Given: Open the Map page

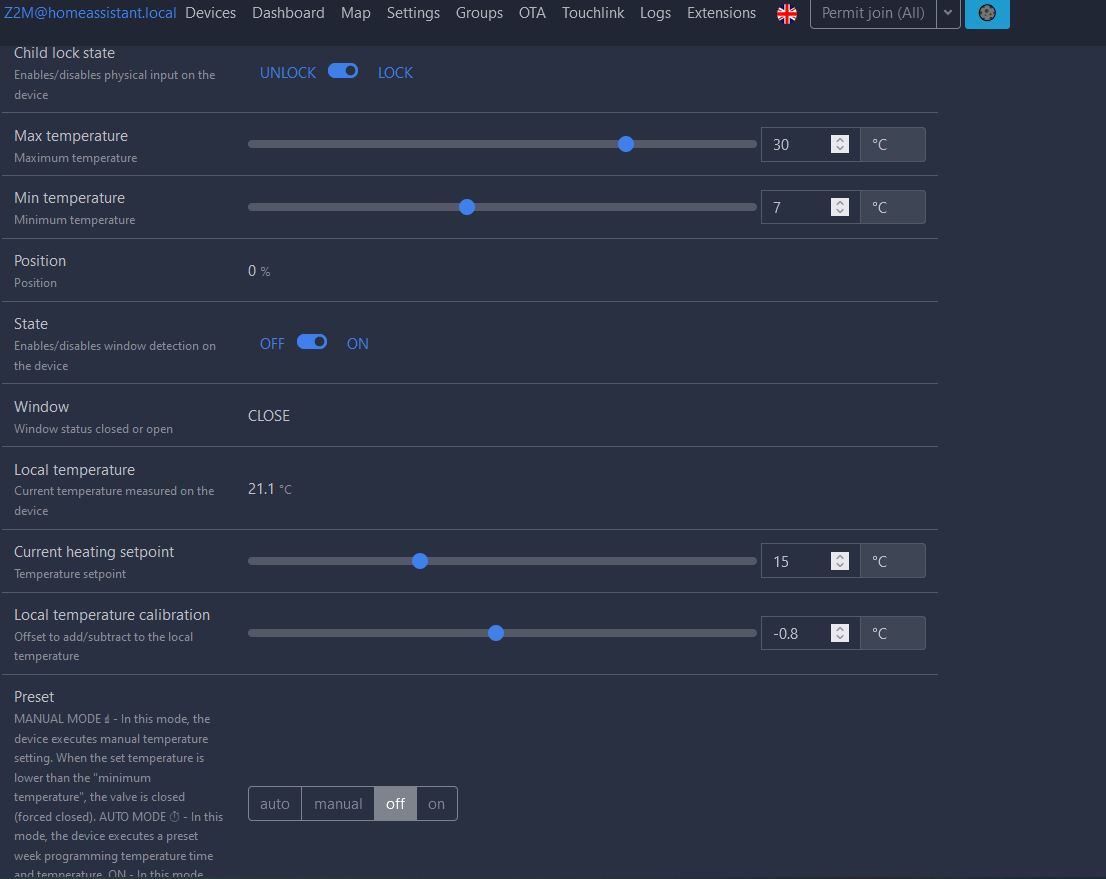Looking at the screenshot, I should click(356, 13).
